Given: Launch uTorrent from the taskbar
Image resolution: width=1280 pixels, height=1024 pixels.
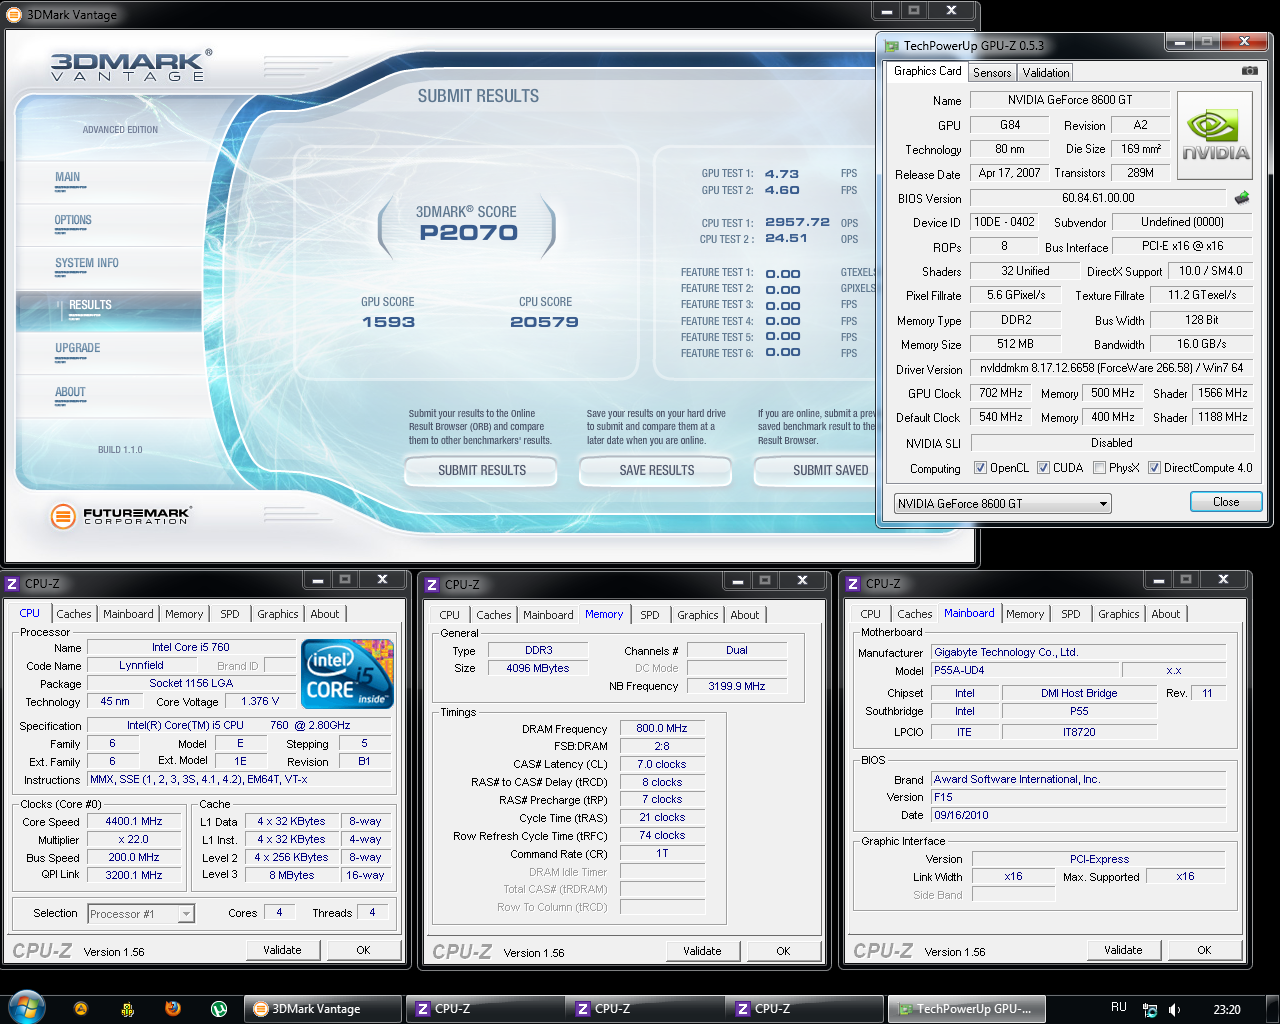Looking at the screenshot, I should pos(218,1009).
